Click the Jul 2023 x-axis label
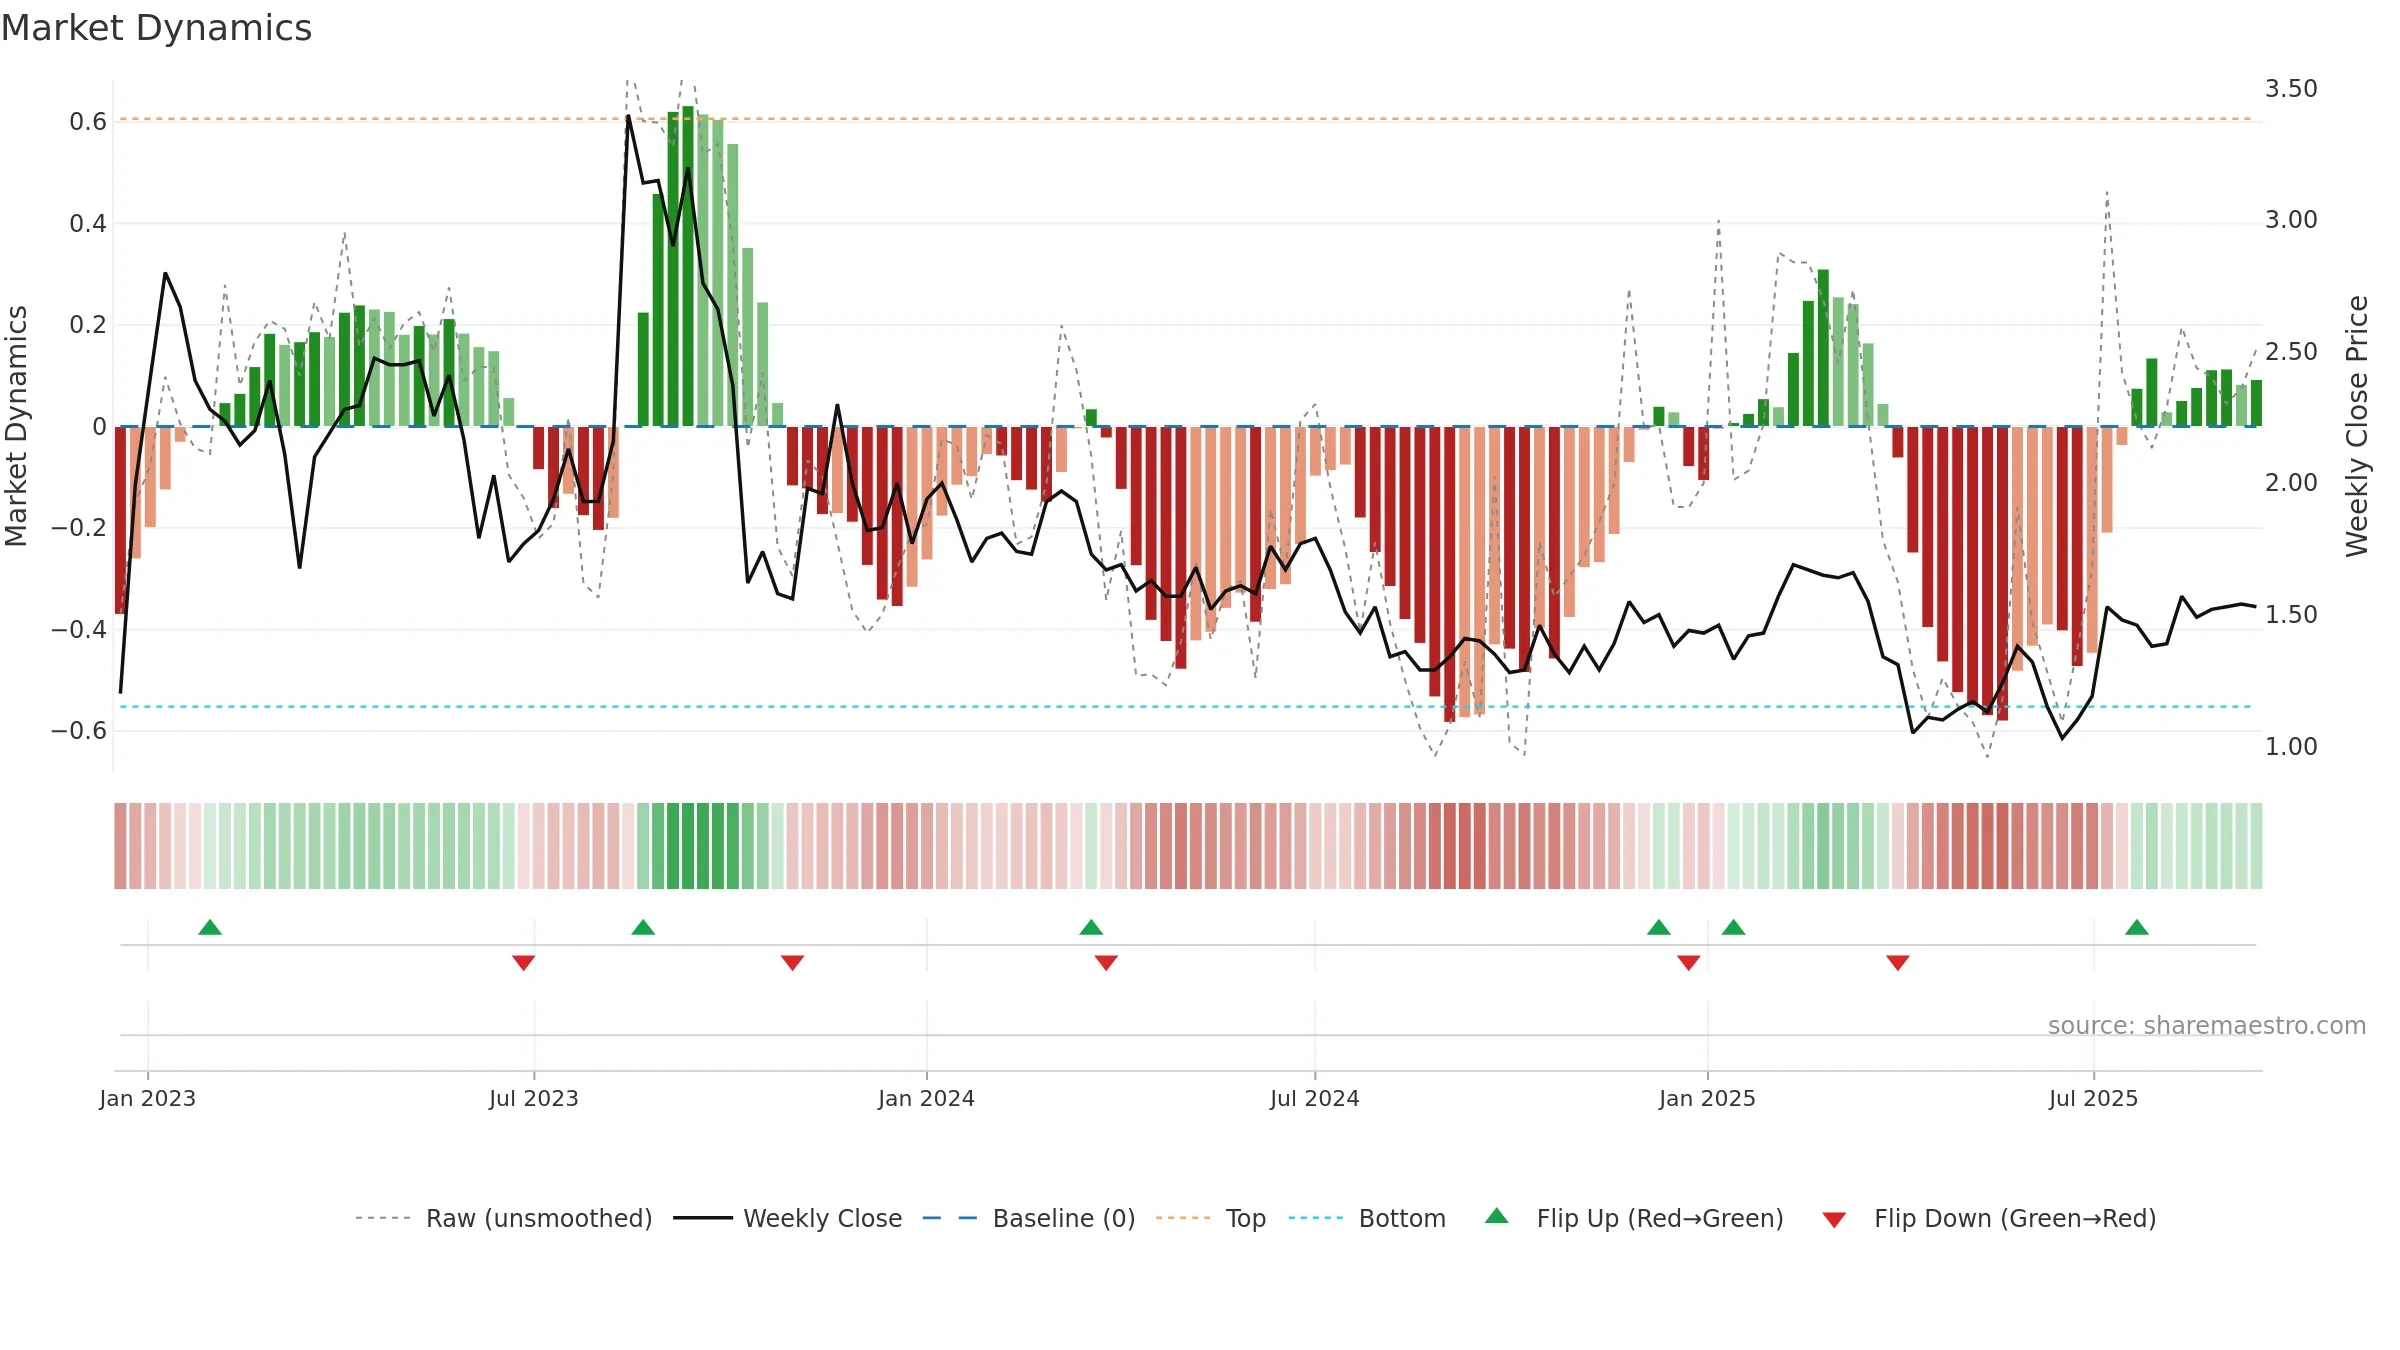2400x1350 pixels. point(534,1098)
